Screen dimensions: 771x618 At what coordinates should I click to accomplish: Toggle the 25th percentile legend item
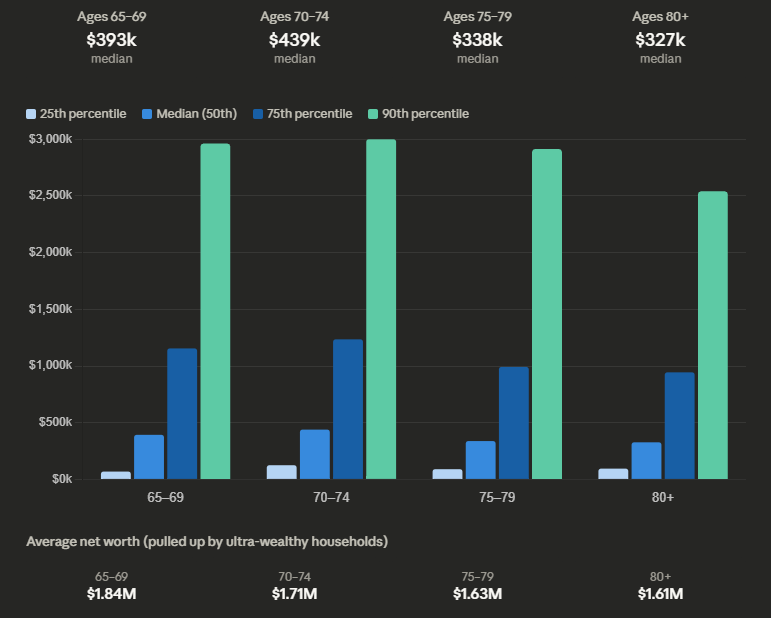(77, 114)
